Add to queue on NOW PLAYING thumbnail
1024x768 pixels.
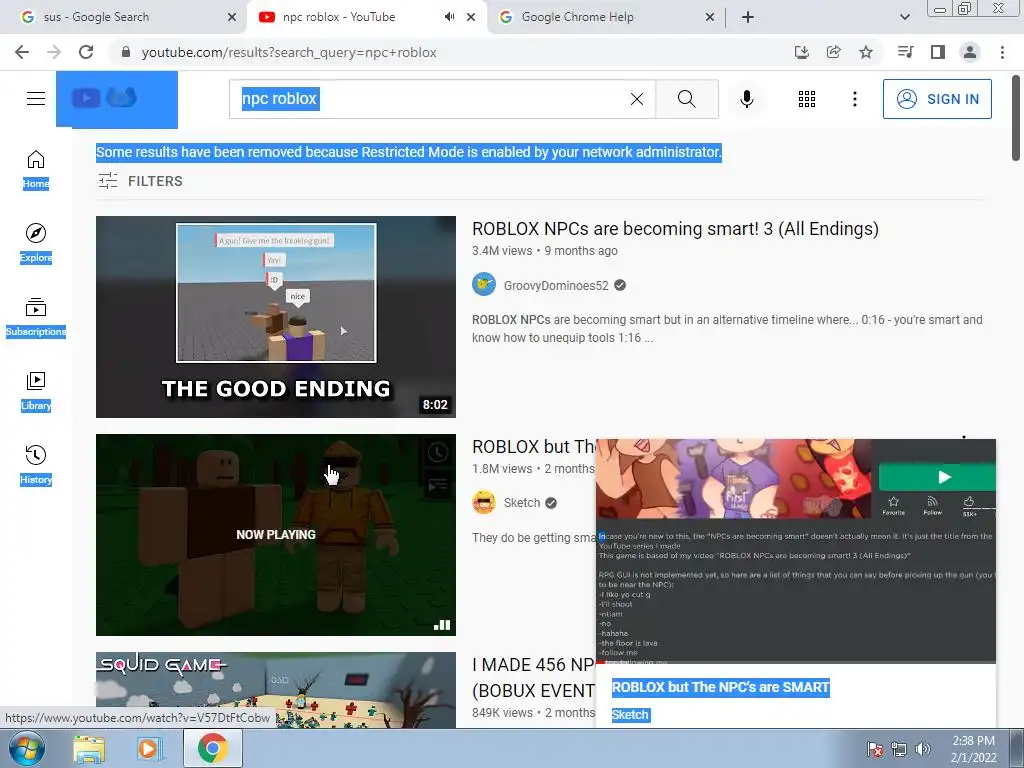438,485
